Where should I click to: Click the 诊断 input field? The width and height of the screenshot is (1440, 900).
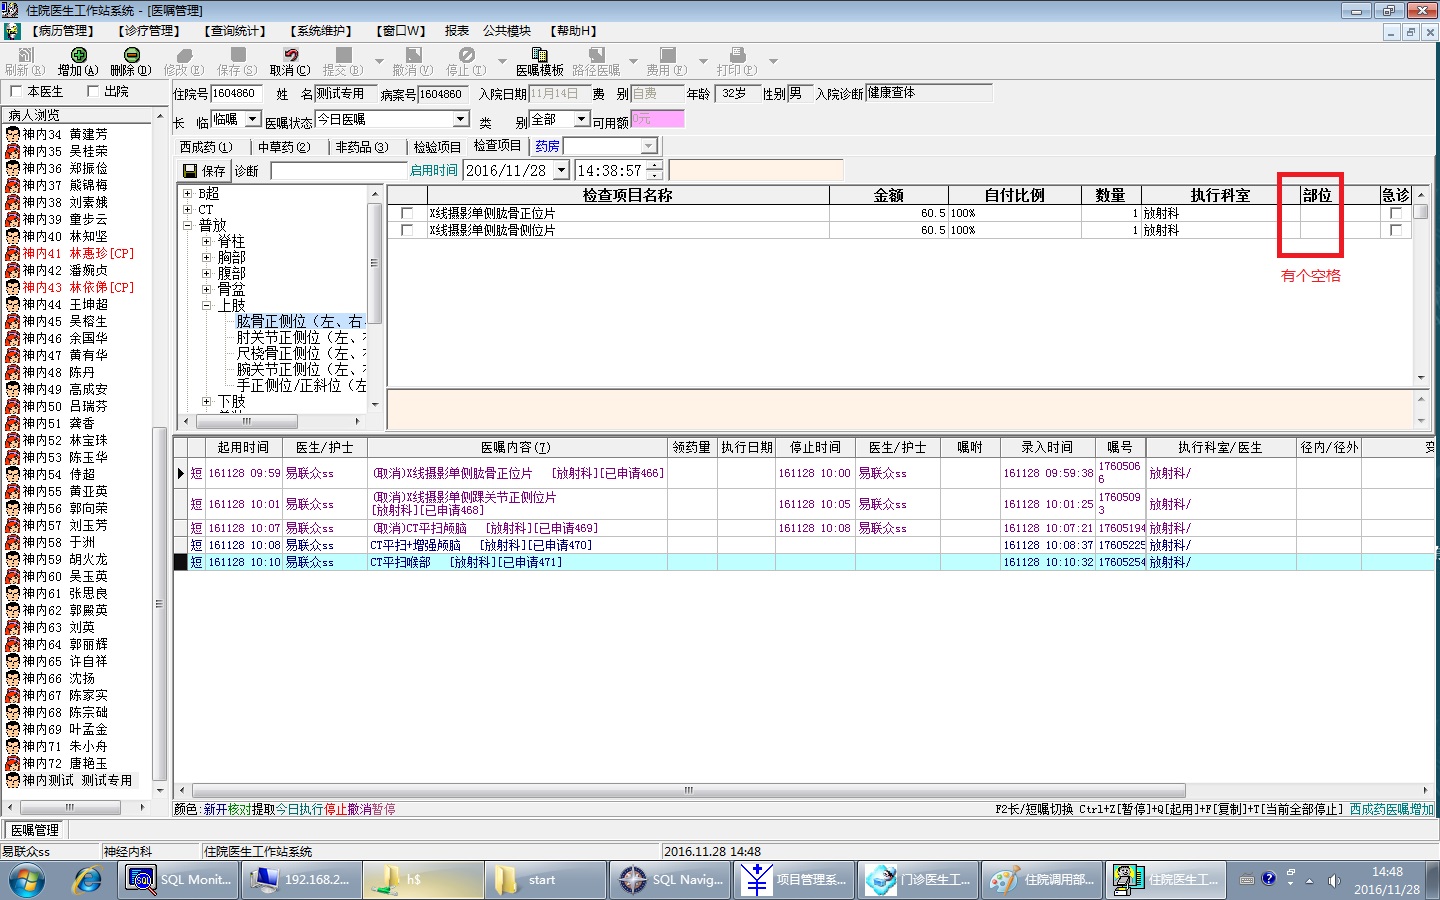click(338, 171)
